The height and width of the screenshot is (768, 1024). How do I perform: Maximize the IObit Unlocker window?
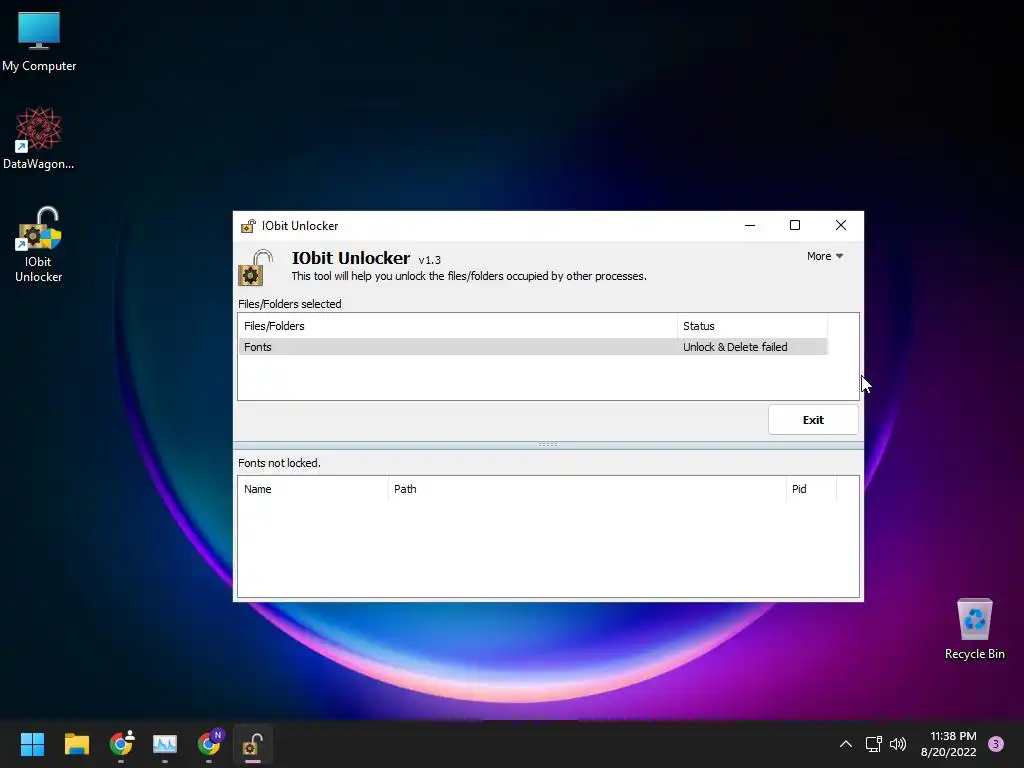pos(795,225)
